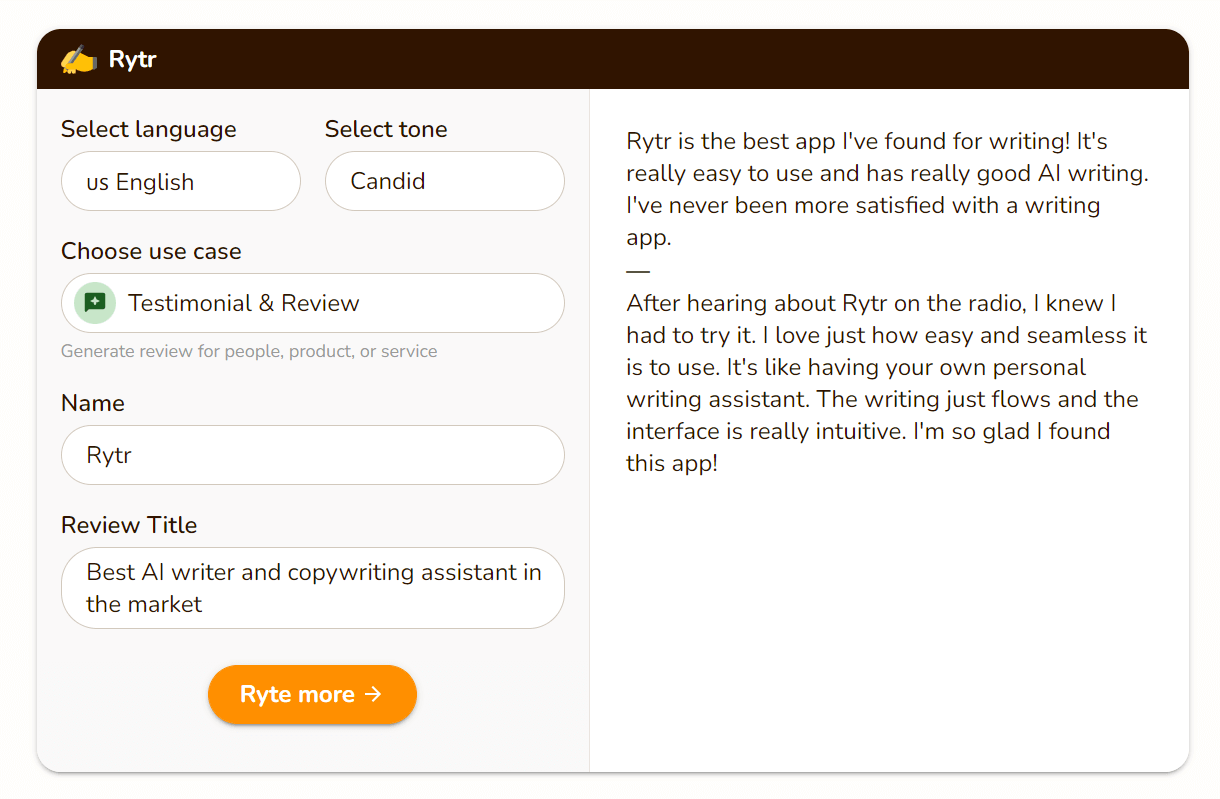Select the Choose use case label
Screen dimensions: 1220x799
(x=150, y=251)
